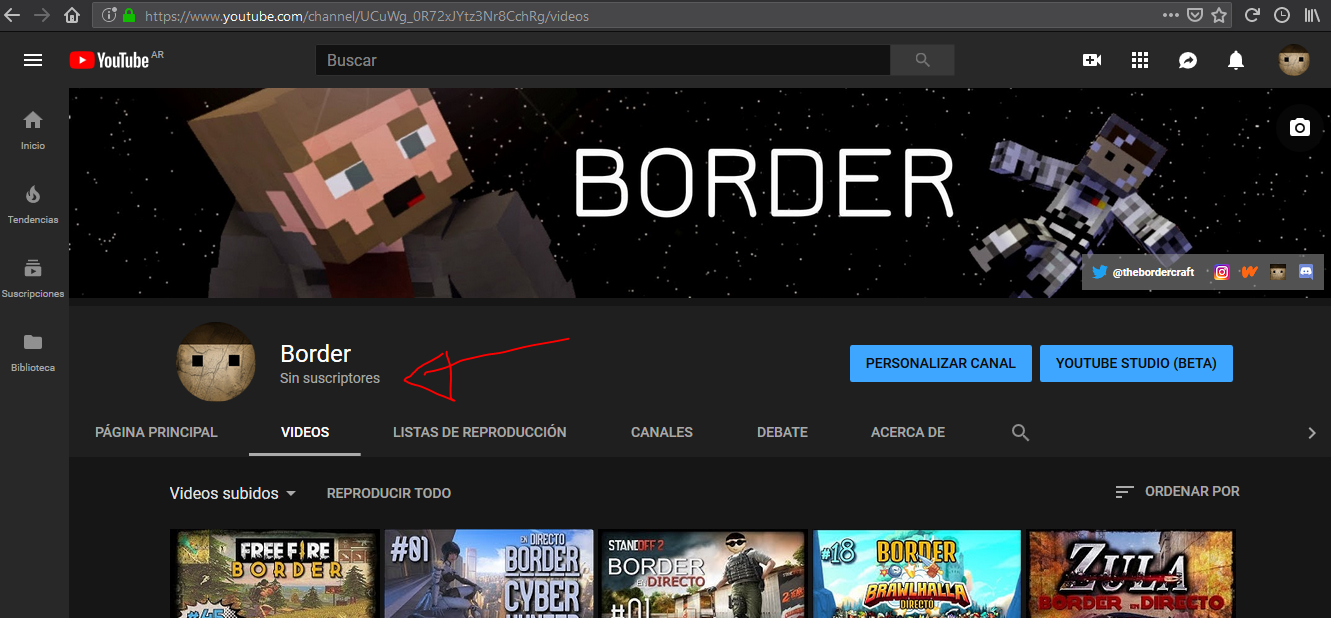Open the Minecraft head link icon on banner
1331x618 pixels.
pyautogui.click(x=1278, y=272)
